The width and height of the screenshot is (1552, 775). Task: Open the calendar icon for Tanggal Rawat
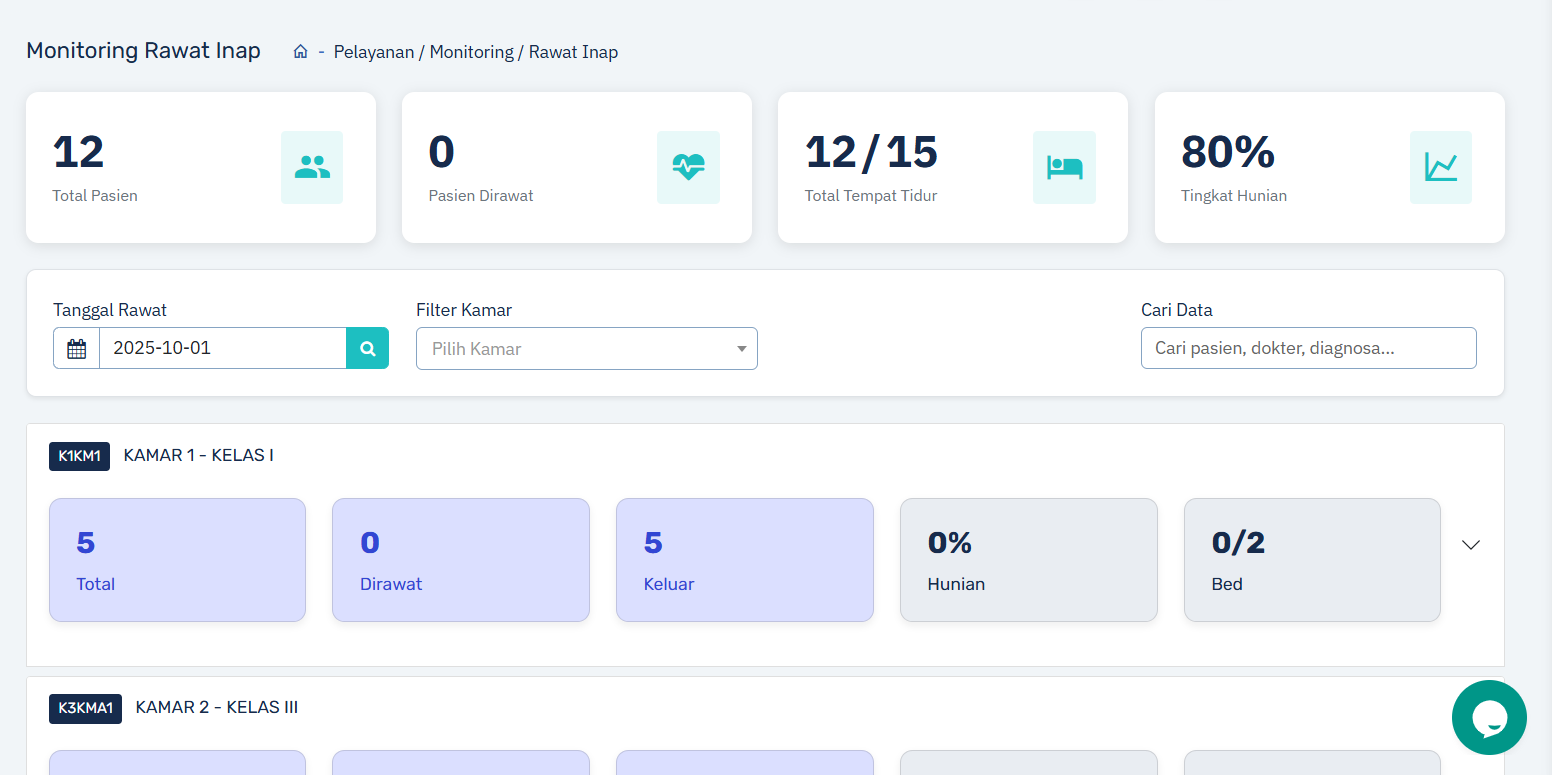point(76,349)
